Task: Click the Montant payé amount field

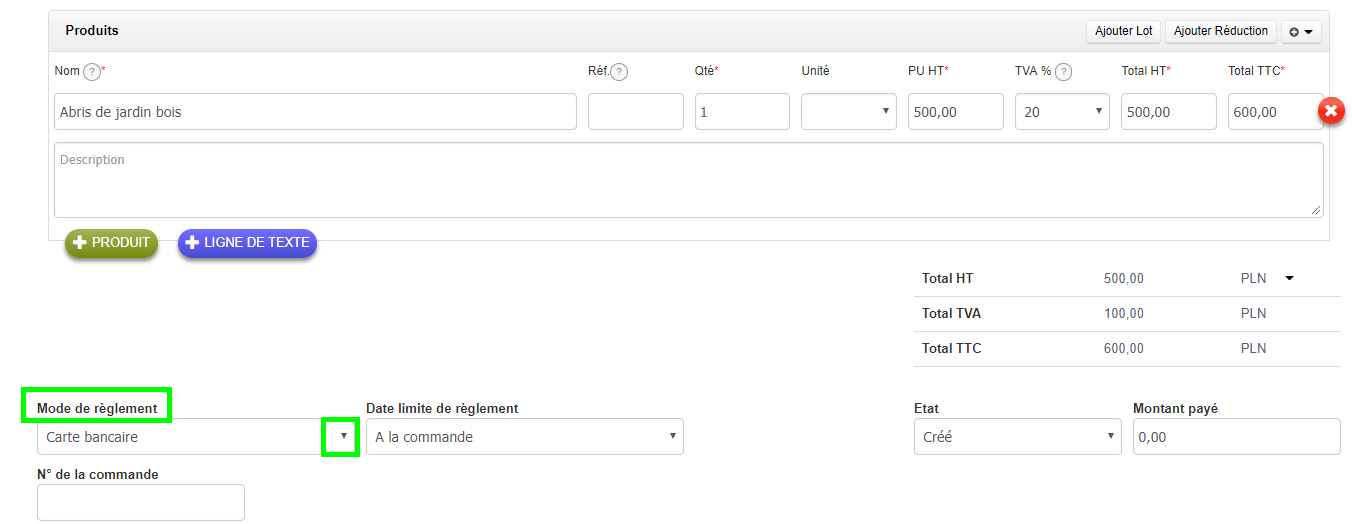Action: click(1236, 437)
